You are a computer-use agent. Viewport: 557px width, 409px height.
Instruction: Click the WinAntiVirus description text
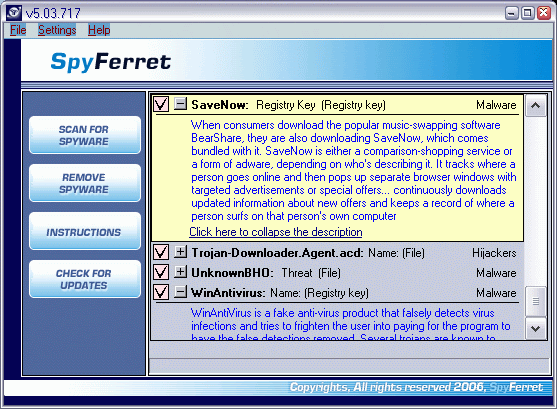click(351, 323)
